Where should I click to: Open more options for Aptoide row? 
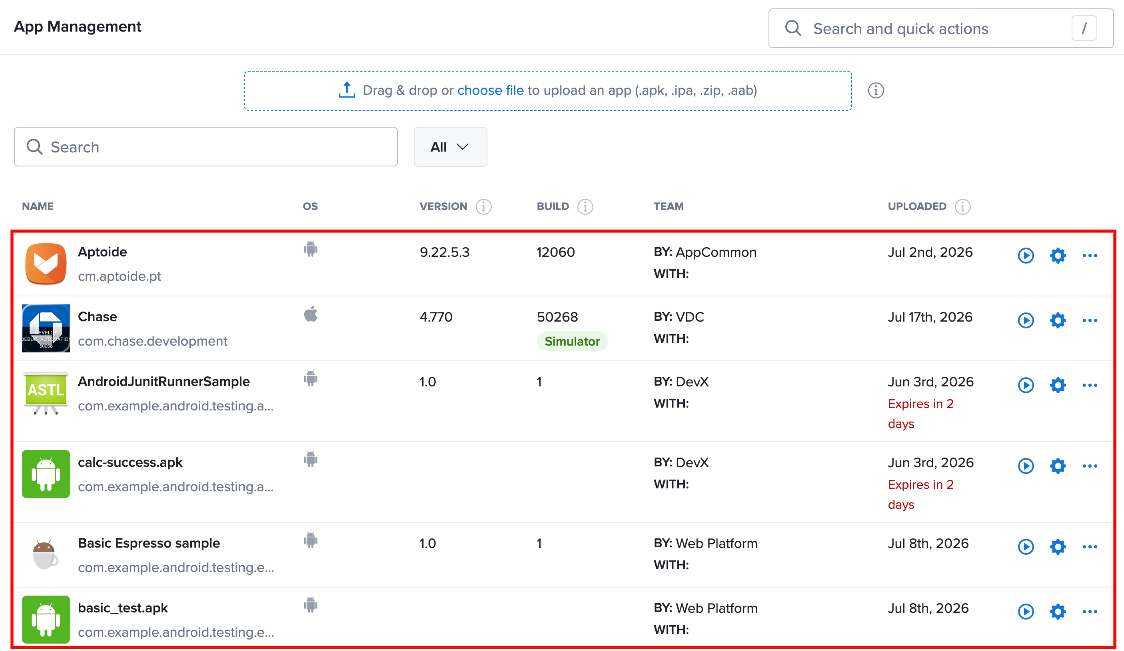click(1090, 256)
